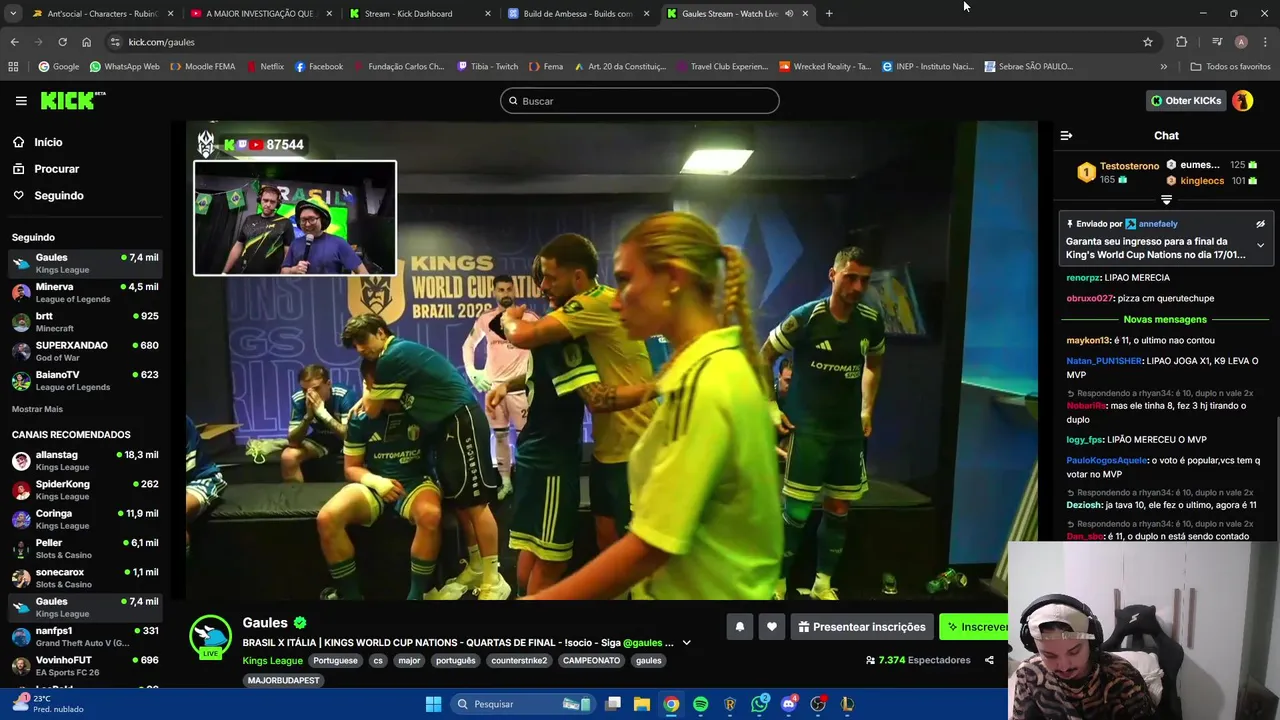The width and height of the screenshot is (1280, 720).
Task: Go back with the browser back arrow
Action: pos(14,42)
